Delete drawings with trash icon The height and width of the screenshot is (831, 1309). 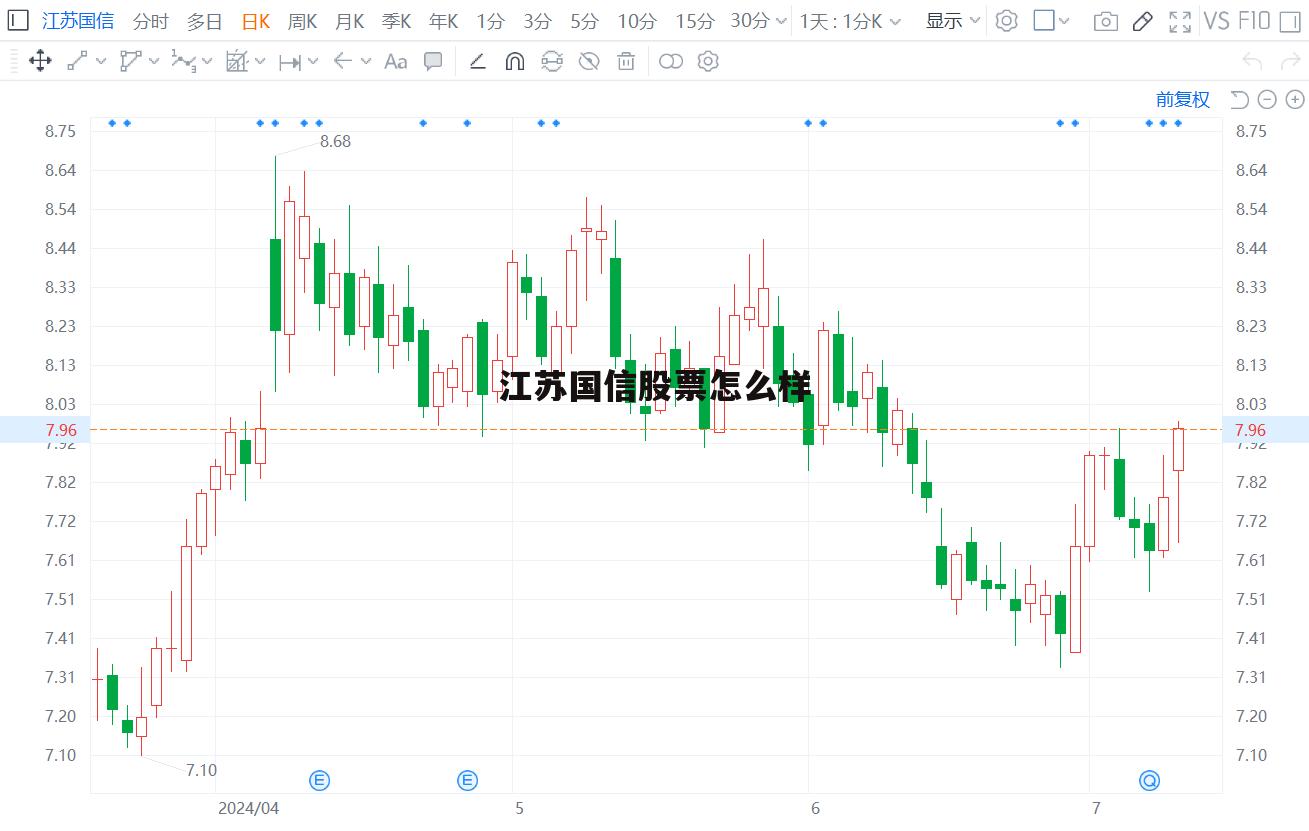pos(626,61)
